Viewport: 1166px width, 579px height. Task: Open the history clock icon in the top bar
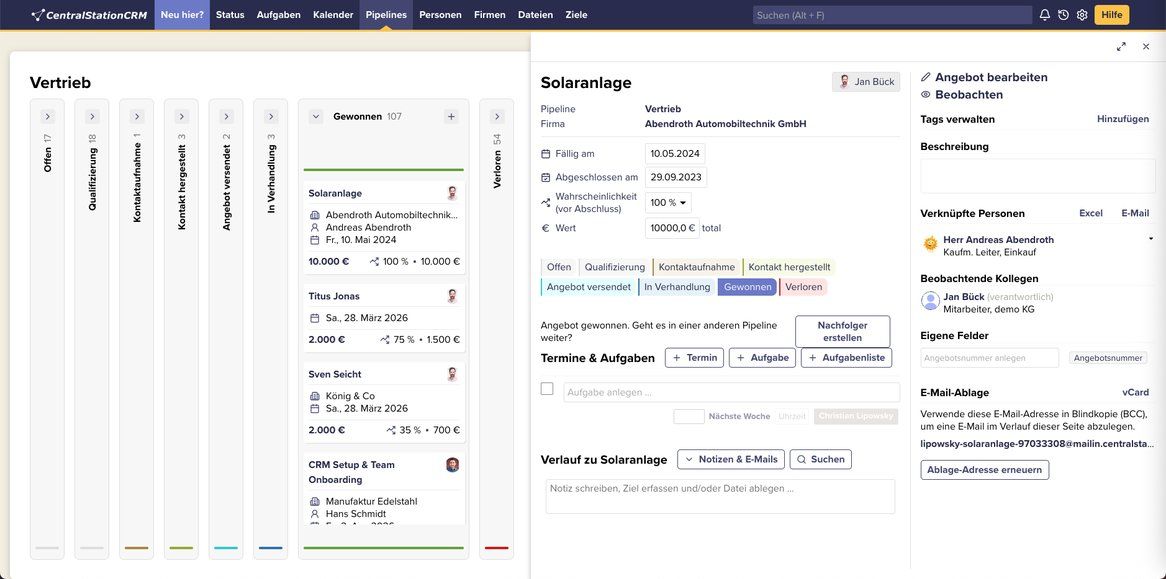pos(1063,15)
